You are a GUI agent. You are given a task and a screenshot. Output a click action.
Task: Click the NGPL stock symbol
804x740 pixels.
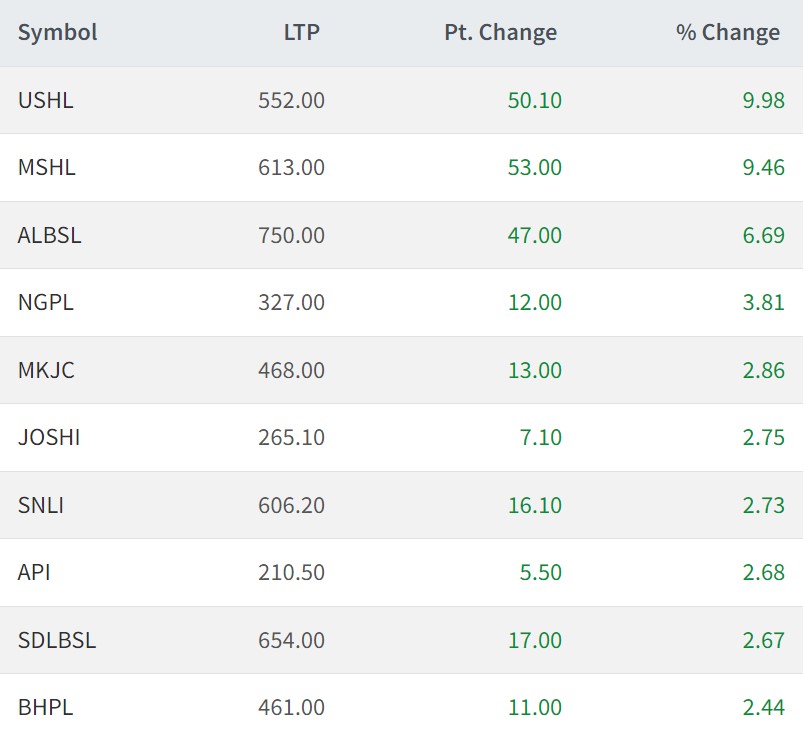pyautogui.click(x=46, y=302)
